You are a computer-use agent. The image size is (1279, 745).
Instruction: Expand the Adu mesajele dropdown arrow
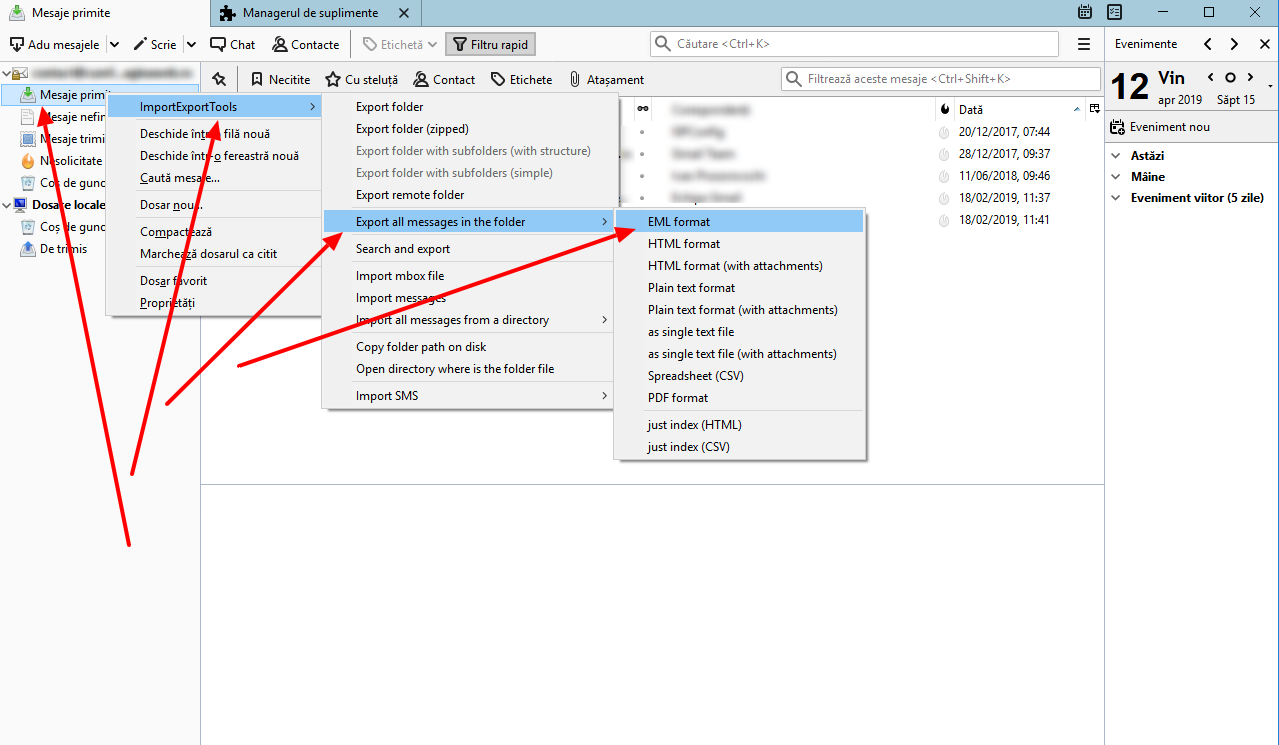coord(113,44)
